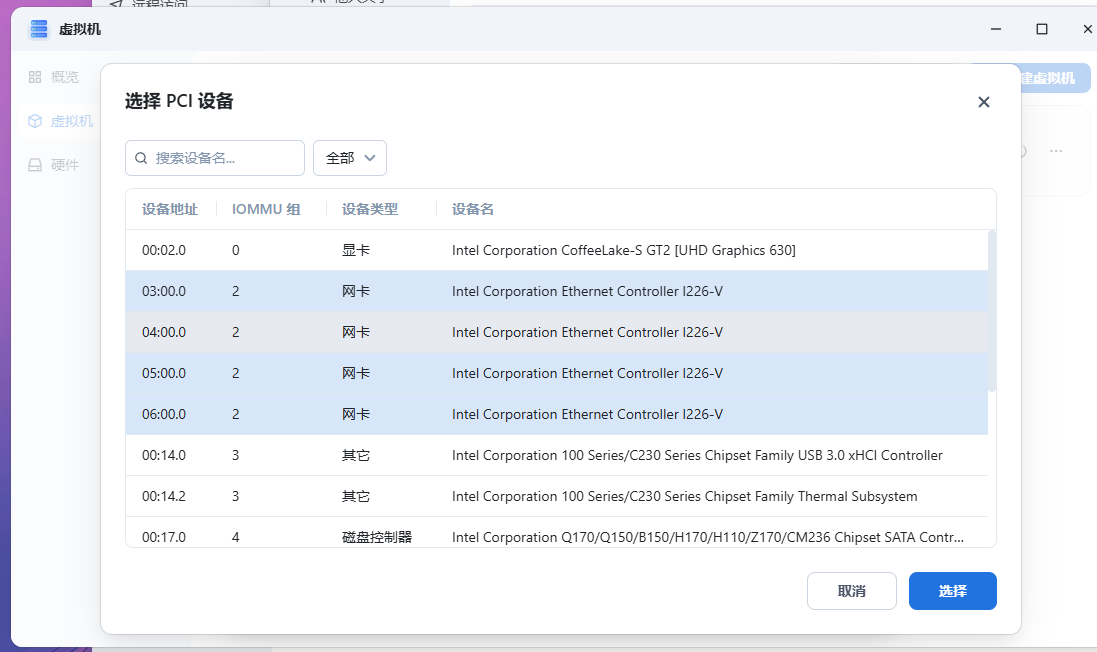Close the 选择 PCI 设备 dialog
Viewport: 1097px width, 652px height.
pyautogui.click(x=983, y=102)
